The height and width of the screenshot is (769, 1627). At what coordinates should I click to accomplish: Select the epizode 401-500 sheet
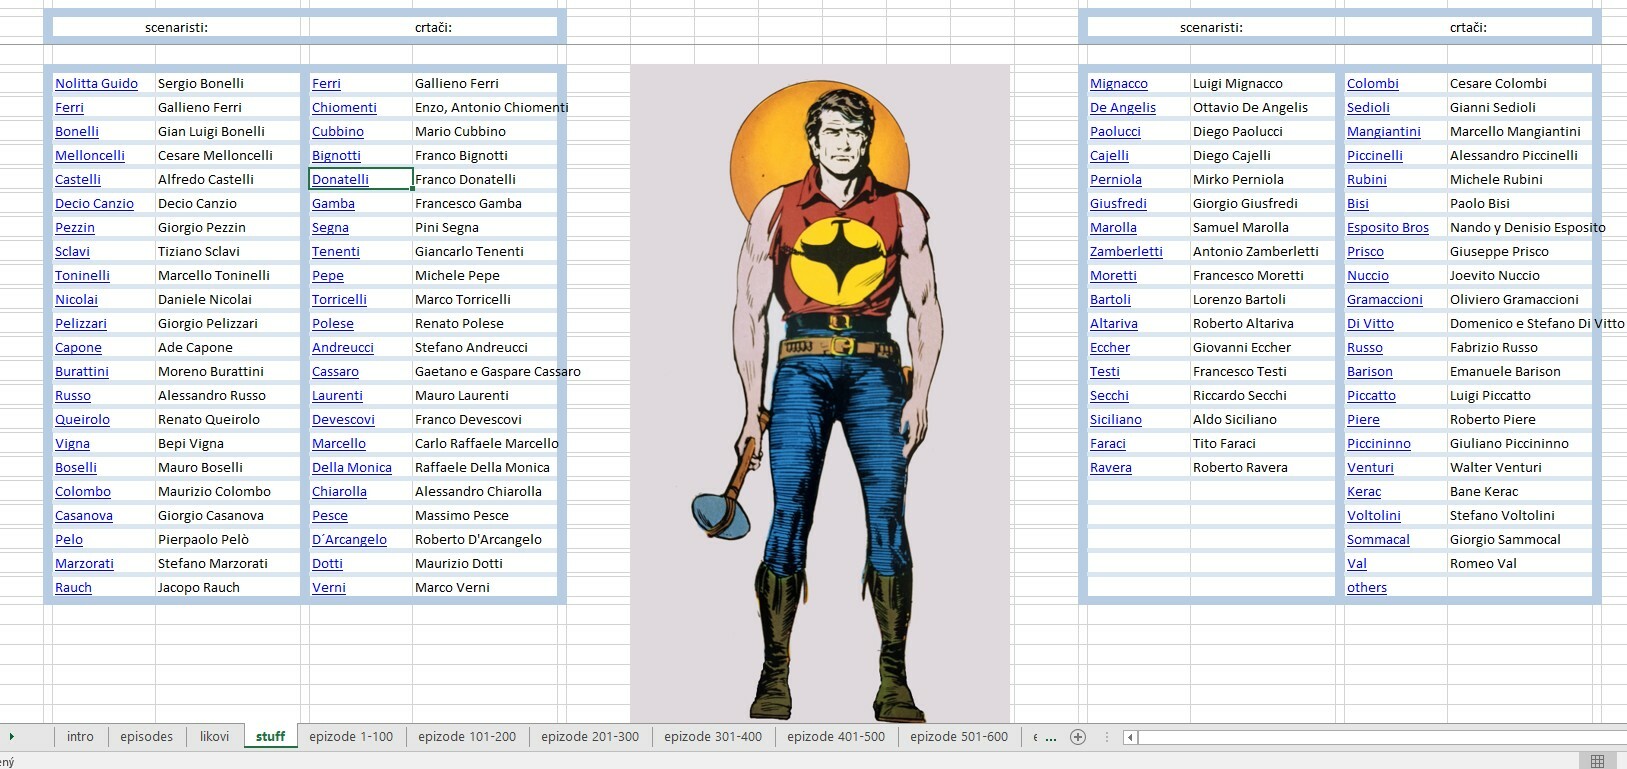tap(836, 737)
